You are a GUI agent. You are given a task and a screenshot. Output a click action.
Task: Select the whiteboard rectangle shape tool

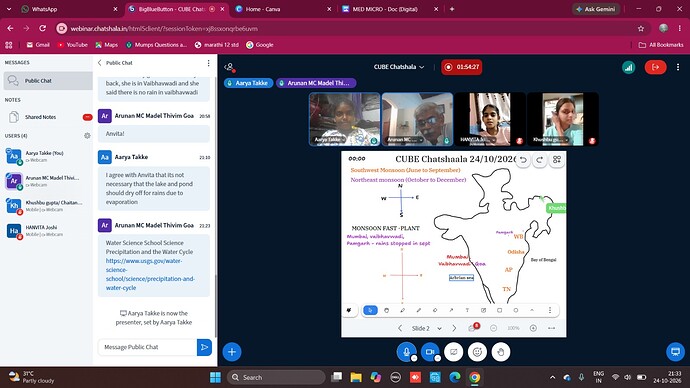(x=499, y=310)
